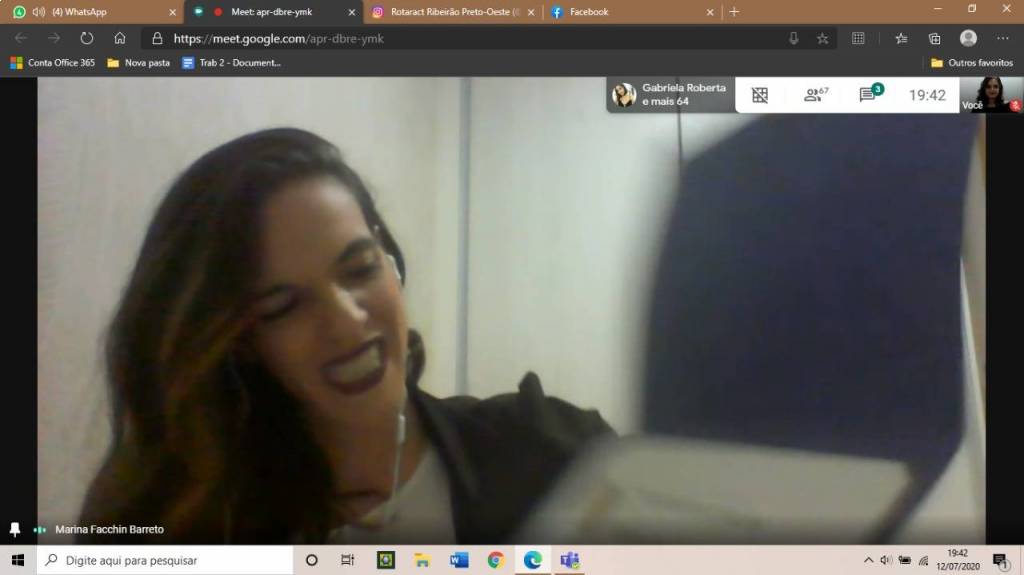Click the microphone permission icon in address bar
1024x575 pixels.
[x=793, y=39]
